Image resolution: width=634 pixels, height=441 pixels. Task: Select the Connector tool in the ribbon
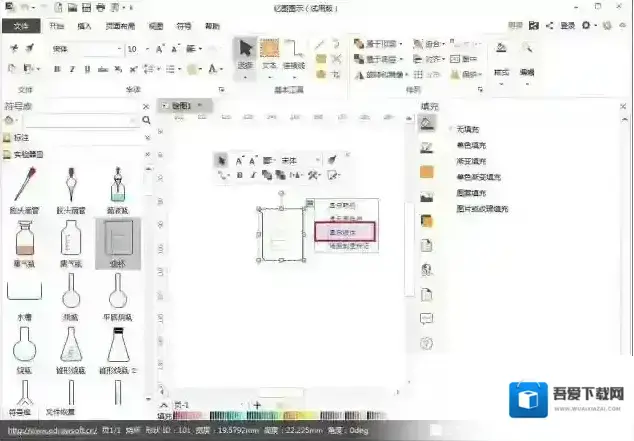[294, 54]
